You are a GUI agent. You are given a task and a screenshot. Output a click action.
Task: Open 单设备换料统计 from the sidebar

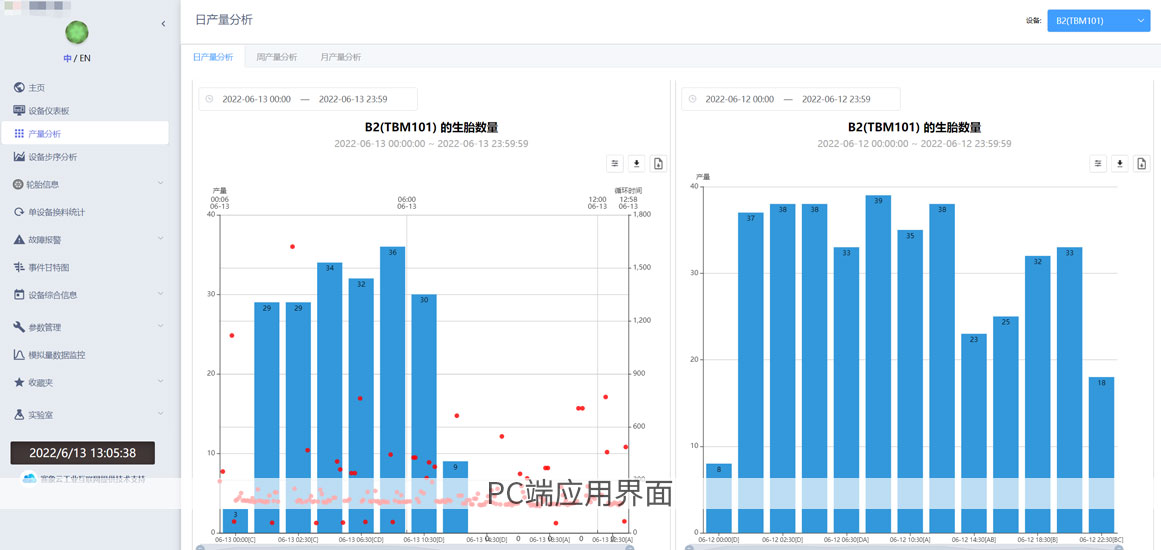(x=56, y=212)
